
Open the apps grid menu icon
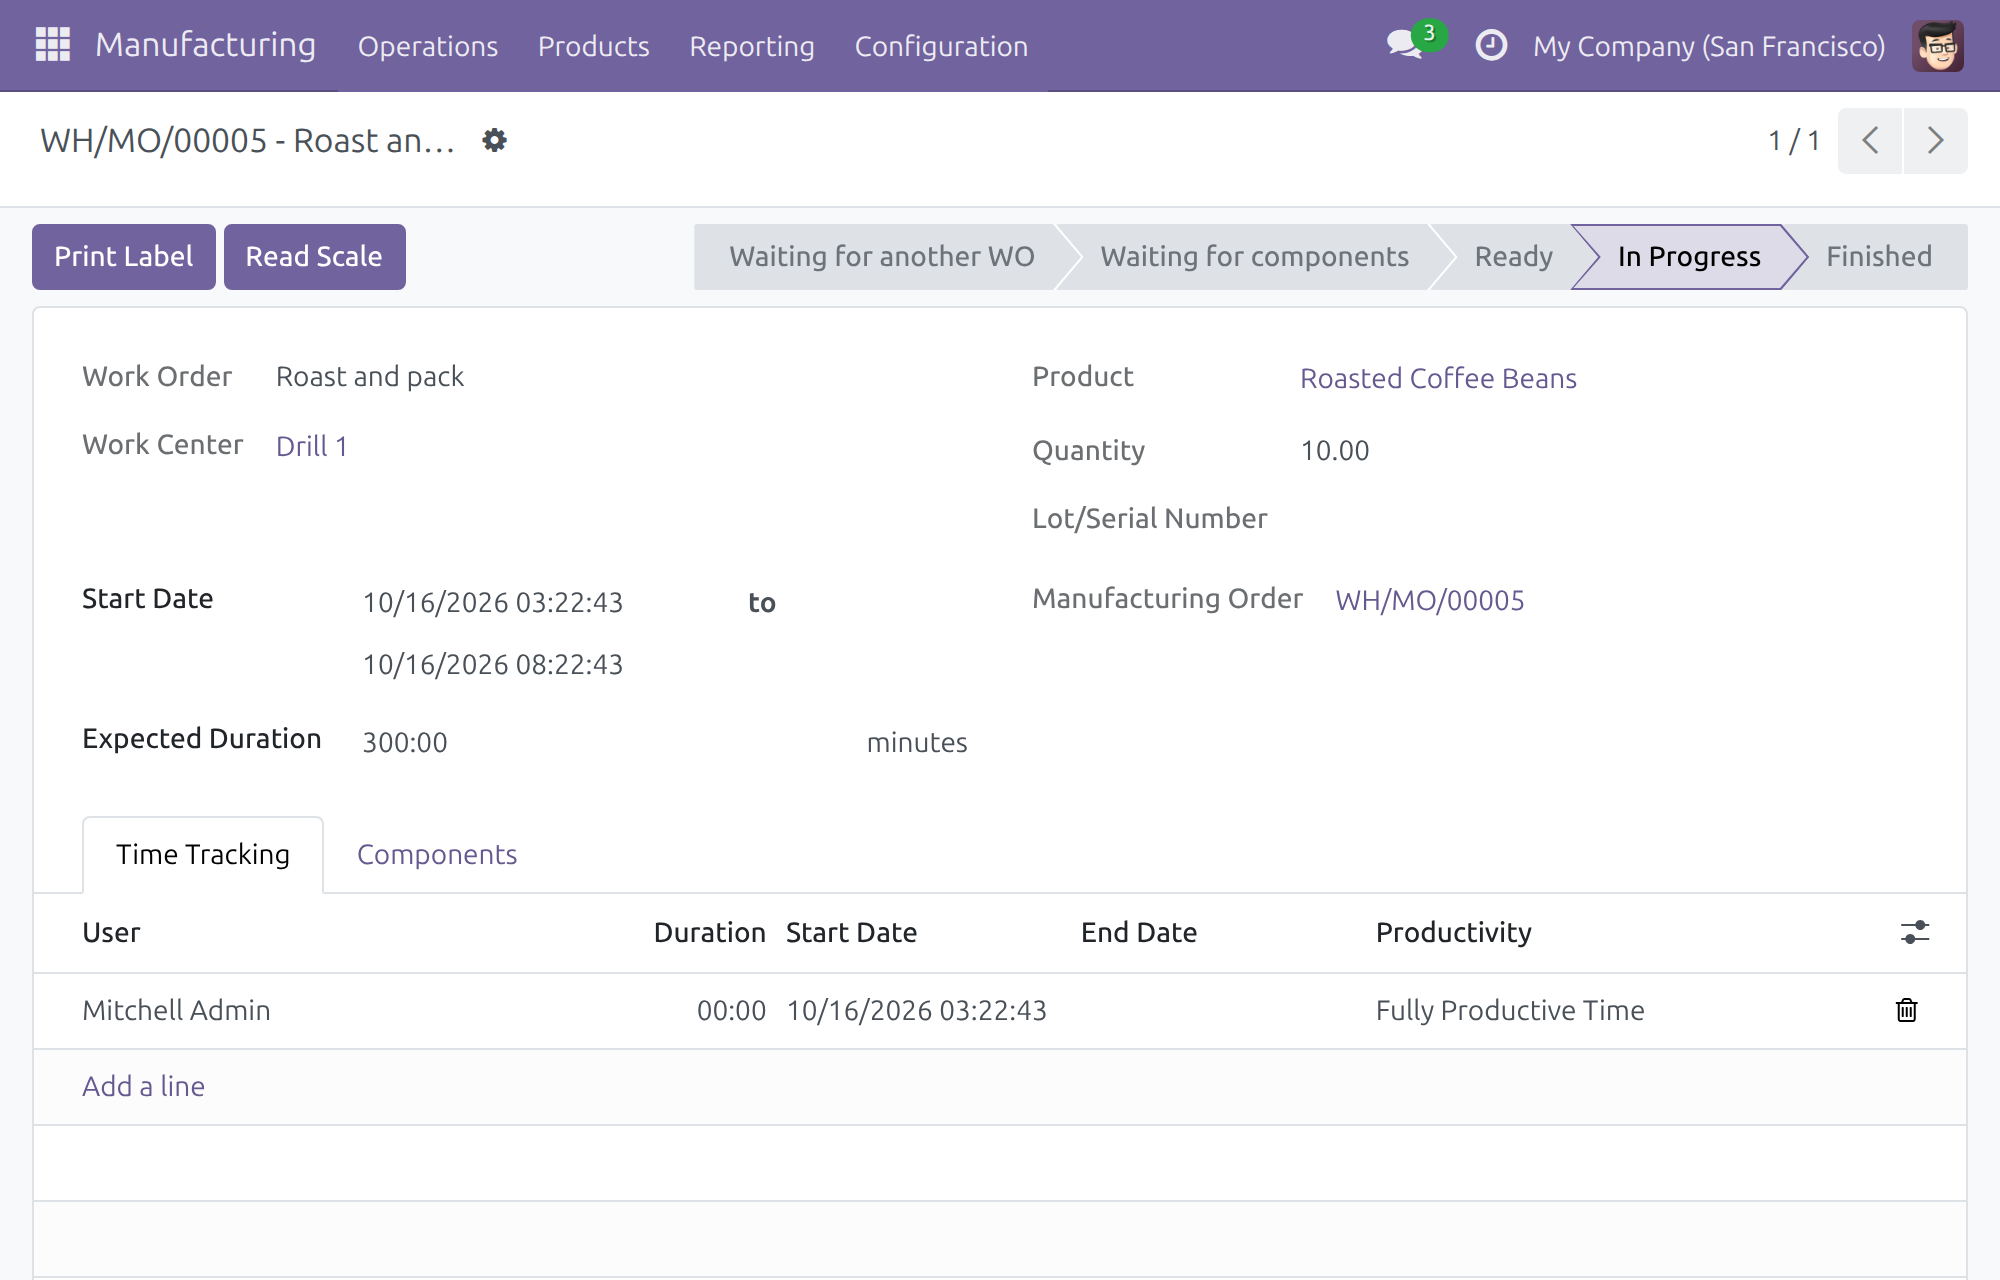(x=52, y=45)
